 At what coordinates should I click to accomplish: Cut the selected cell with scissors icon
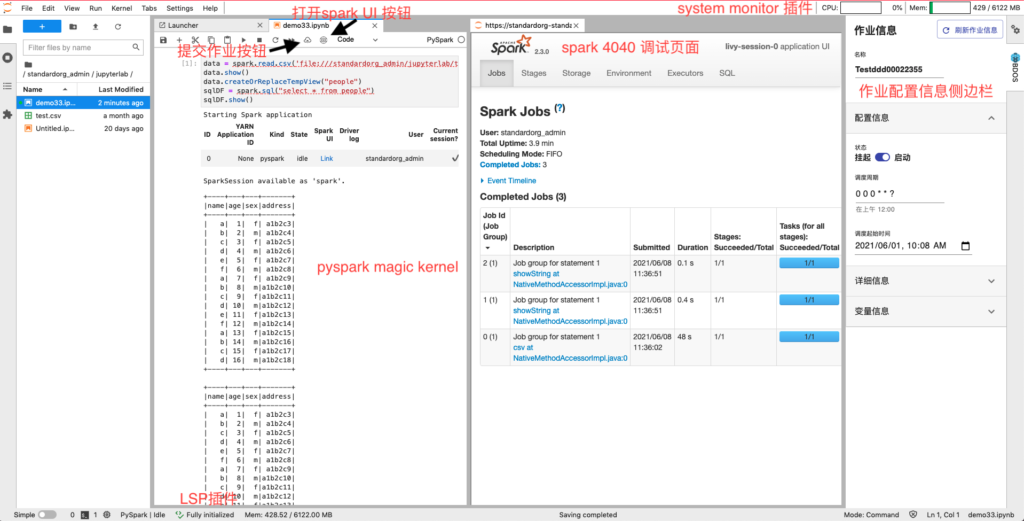195,40
